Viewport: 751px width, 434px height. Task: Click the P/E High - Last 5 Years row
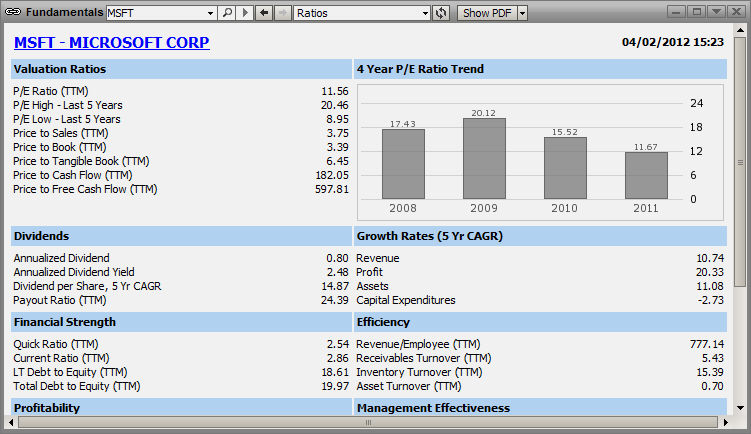pos(181,105)
